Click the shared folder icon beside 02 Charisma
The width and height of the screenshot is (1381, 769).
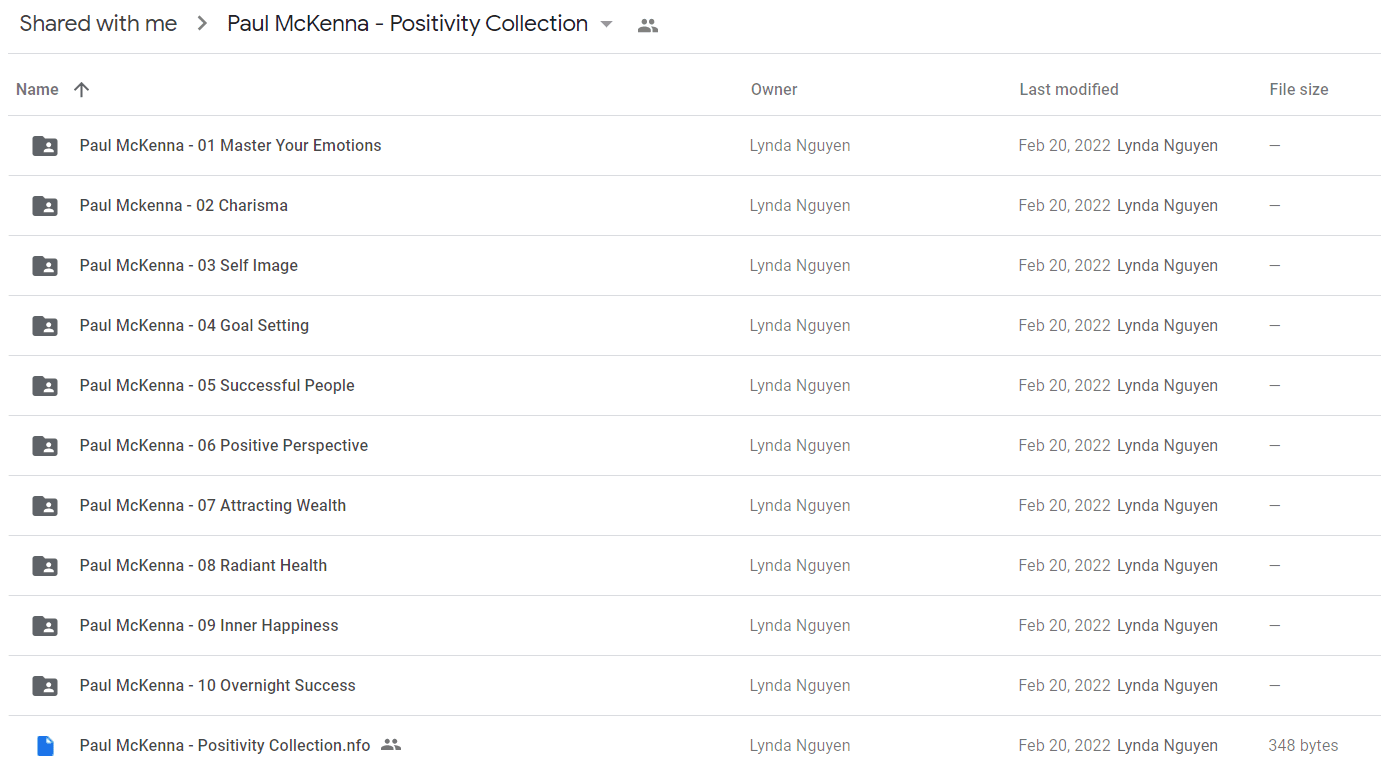click(x=45, y=206)
